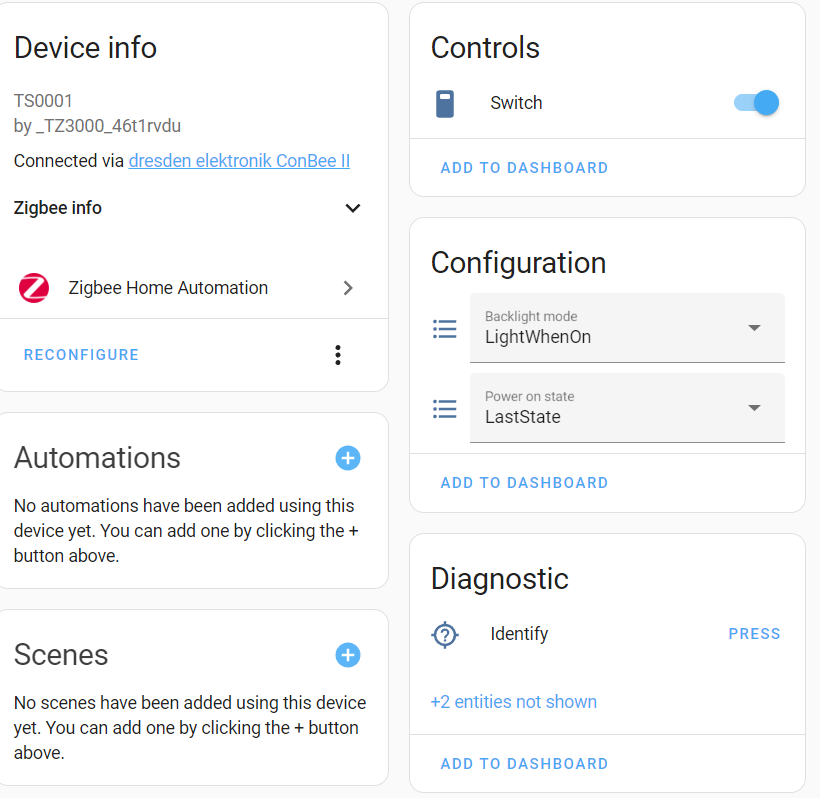Open the three-dot overflow menu
This screenshot has width=820, height=798.
(x=337, y=355)
